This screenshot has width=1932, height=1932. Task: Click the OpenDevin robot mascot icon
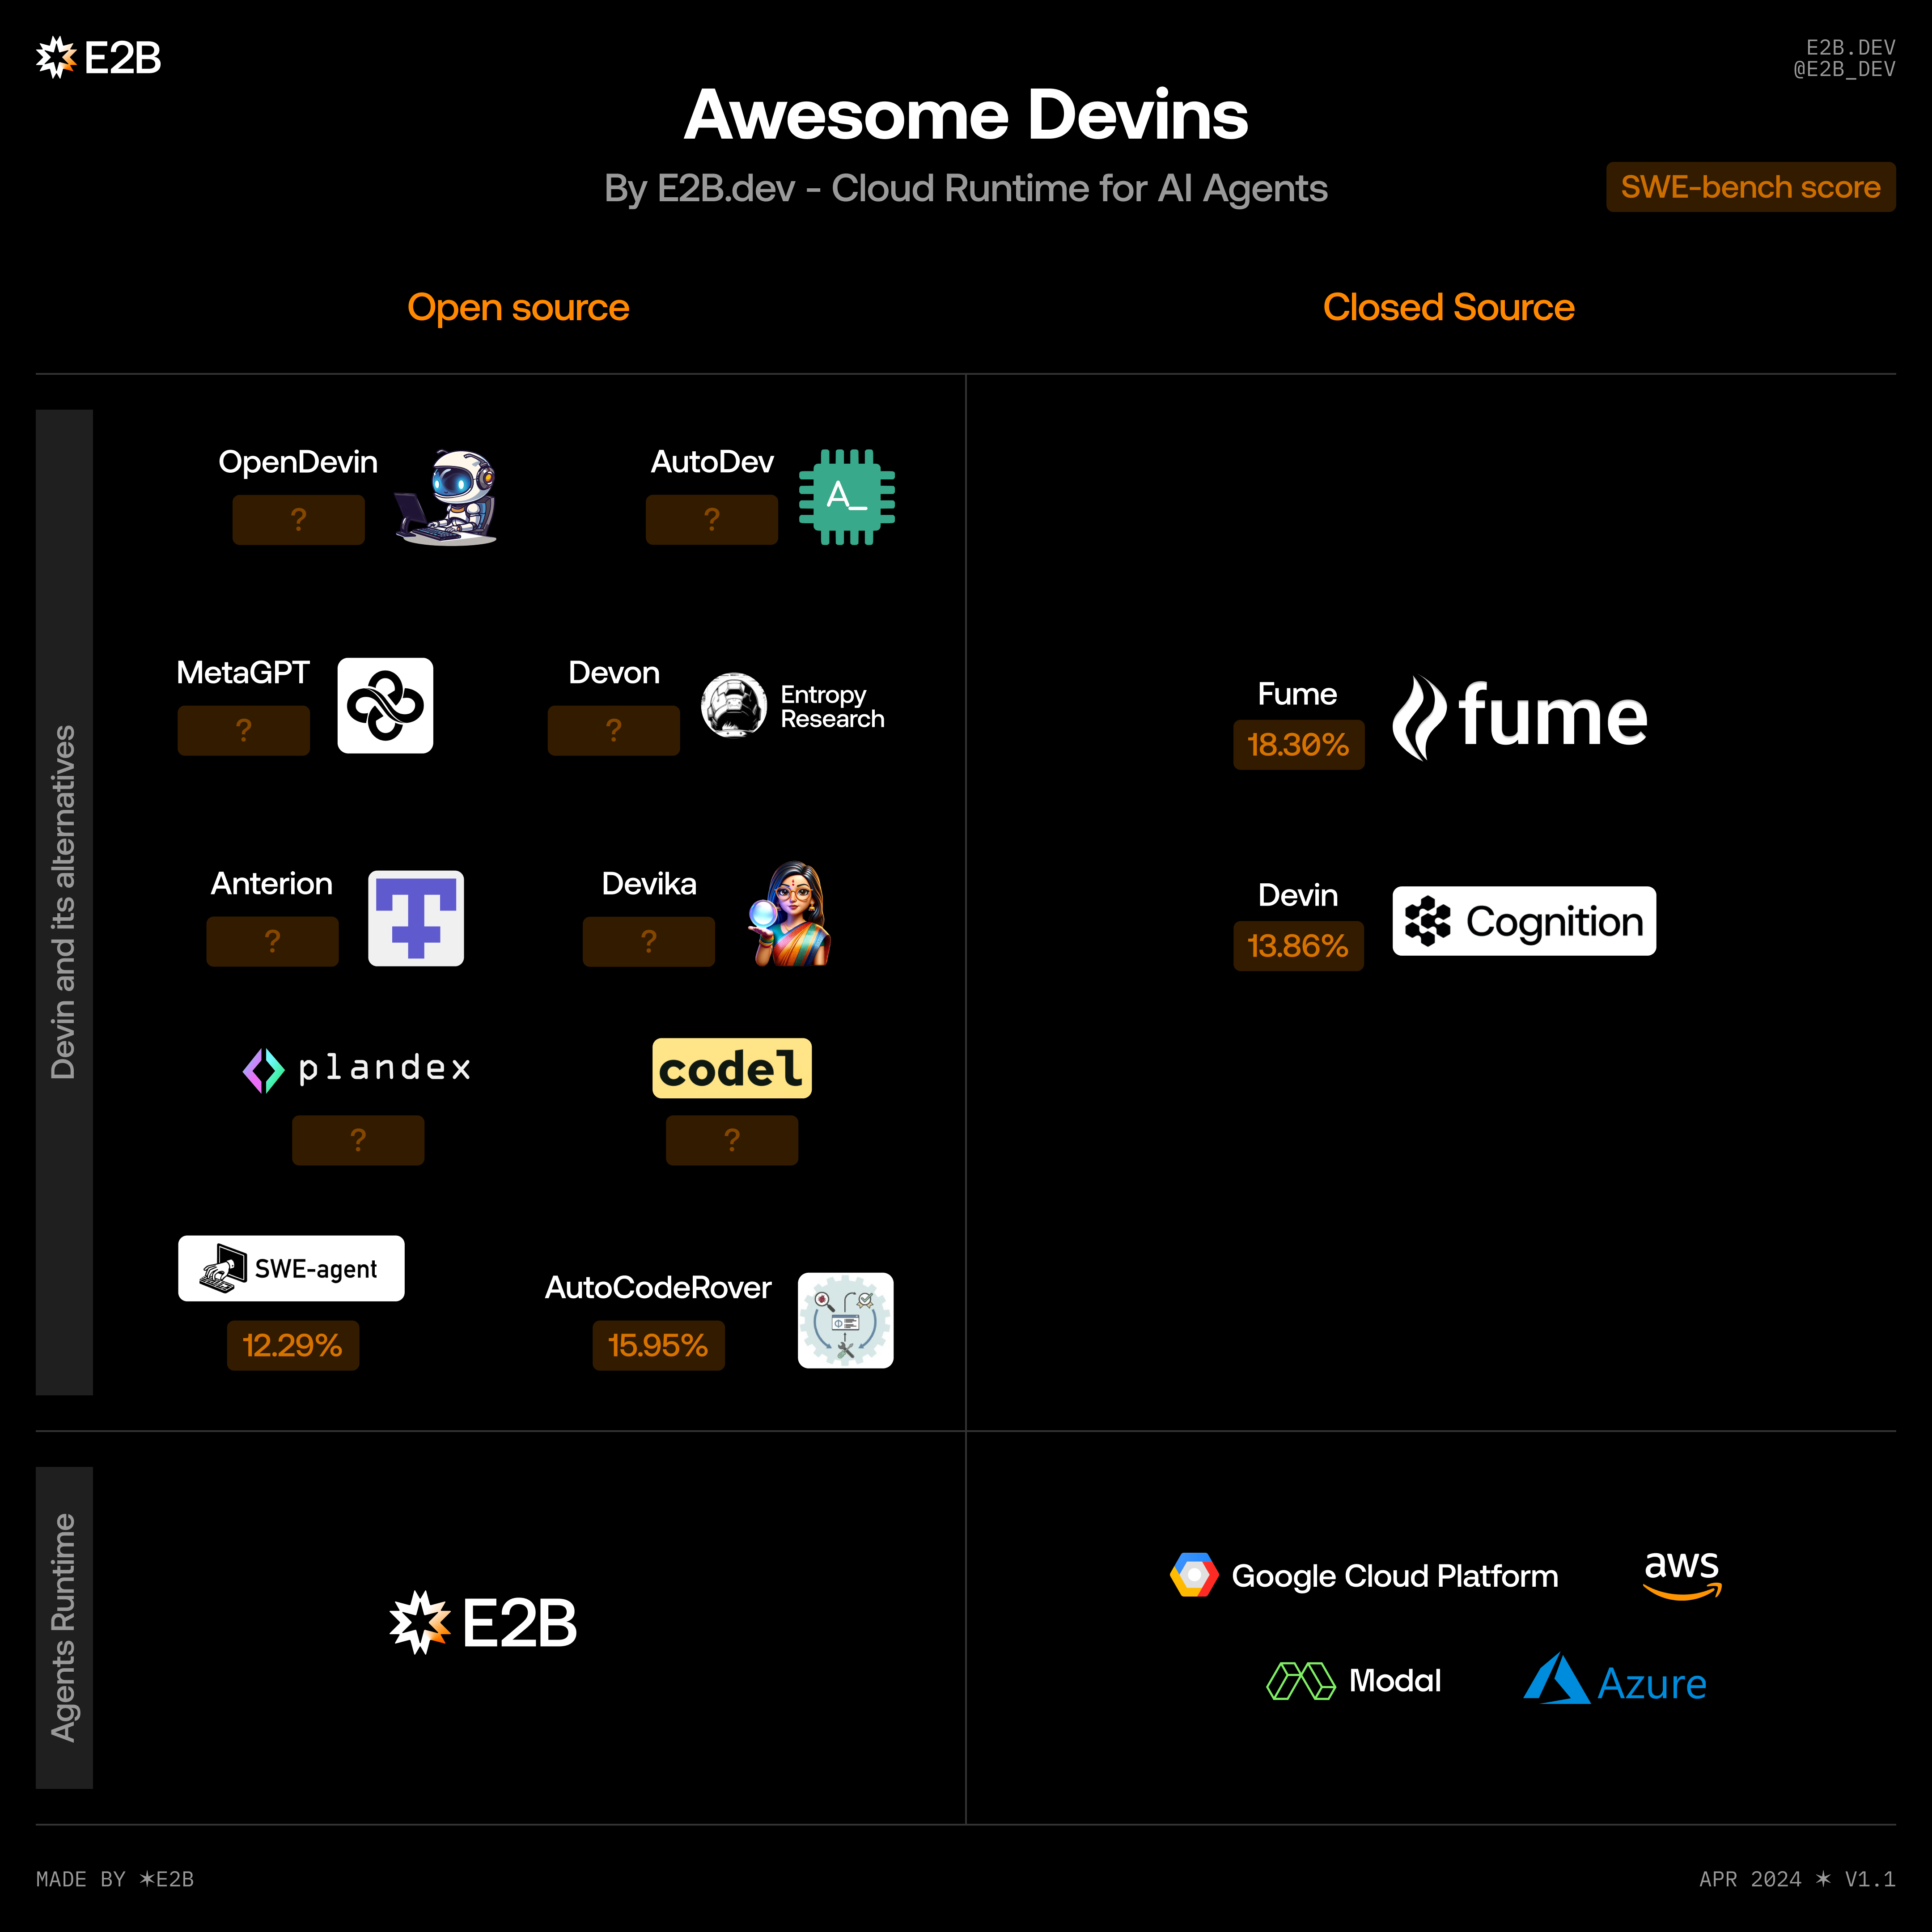(x=446, y=497)
